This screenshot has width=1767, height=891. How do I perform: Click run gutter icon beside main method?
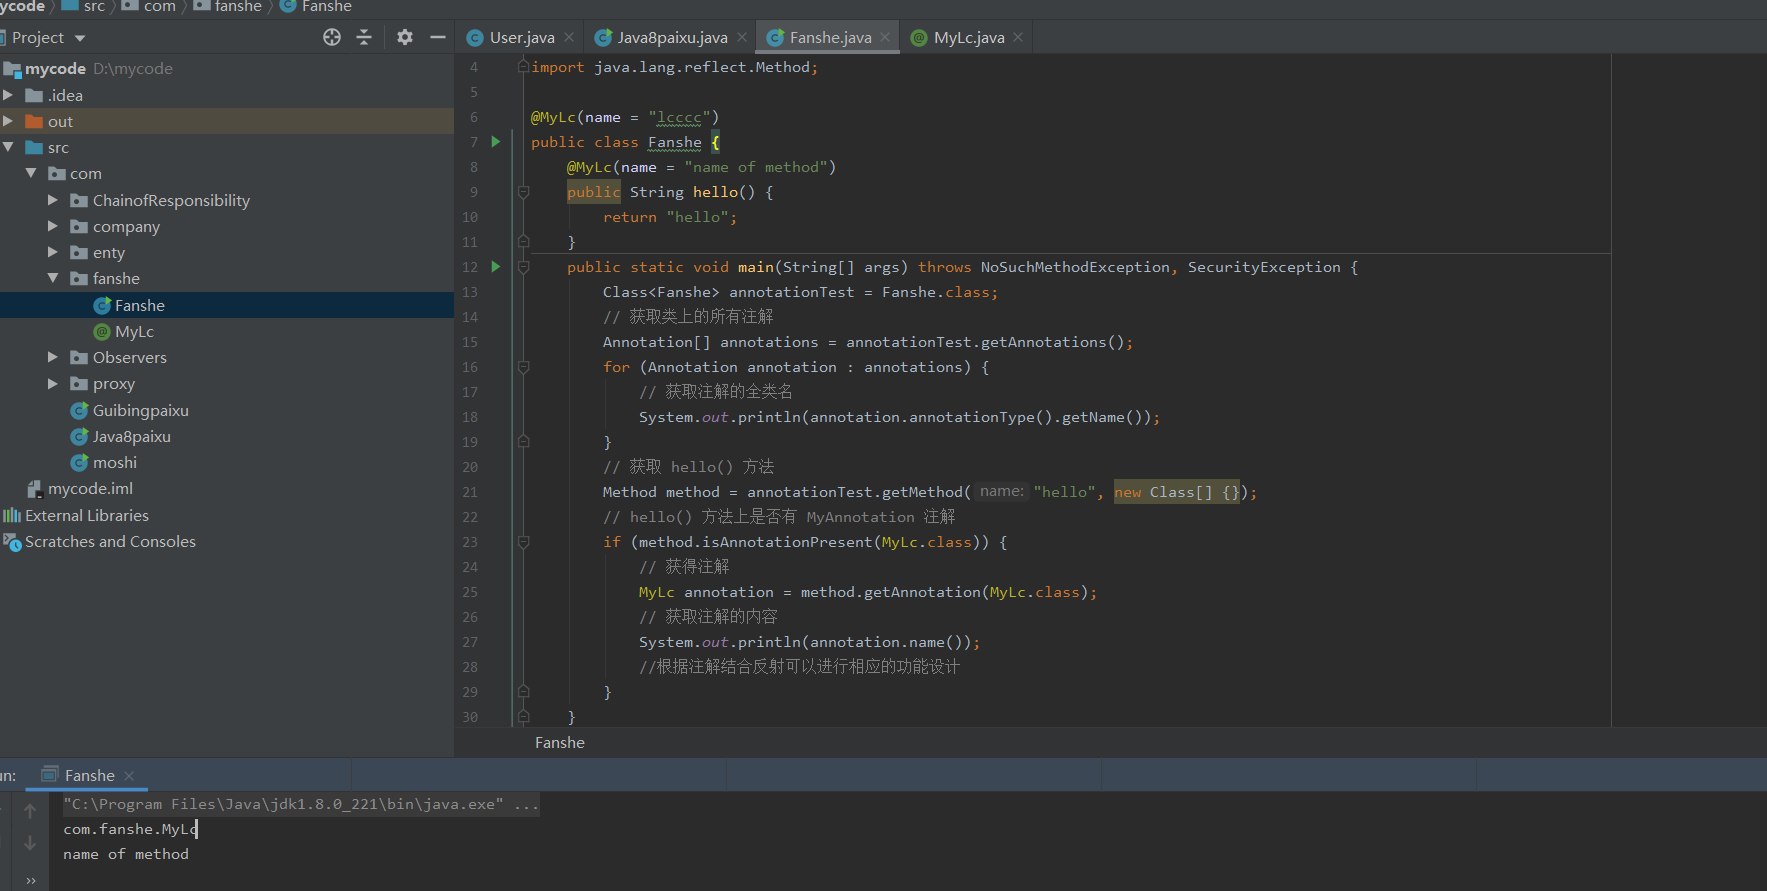(495, 267)
